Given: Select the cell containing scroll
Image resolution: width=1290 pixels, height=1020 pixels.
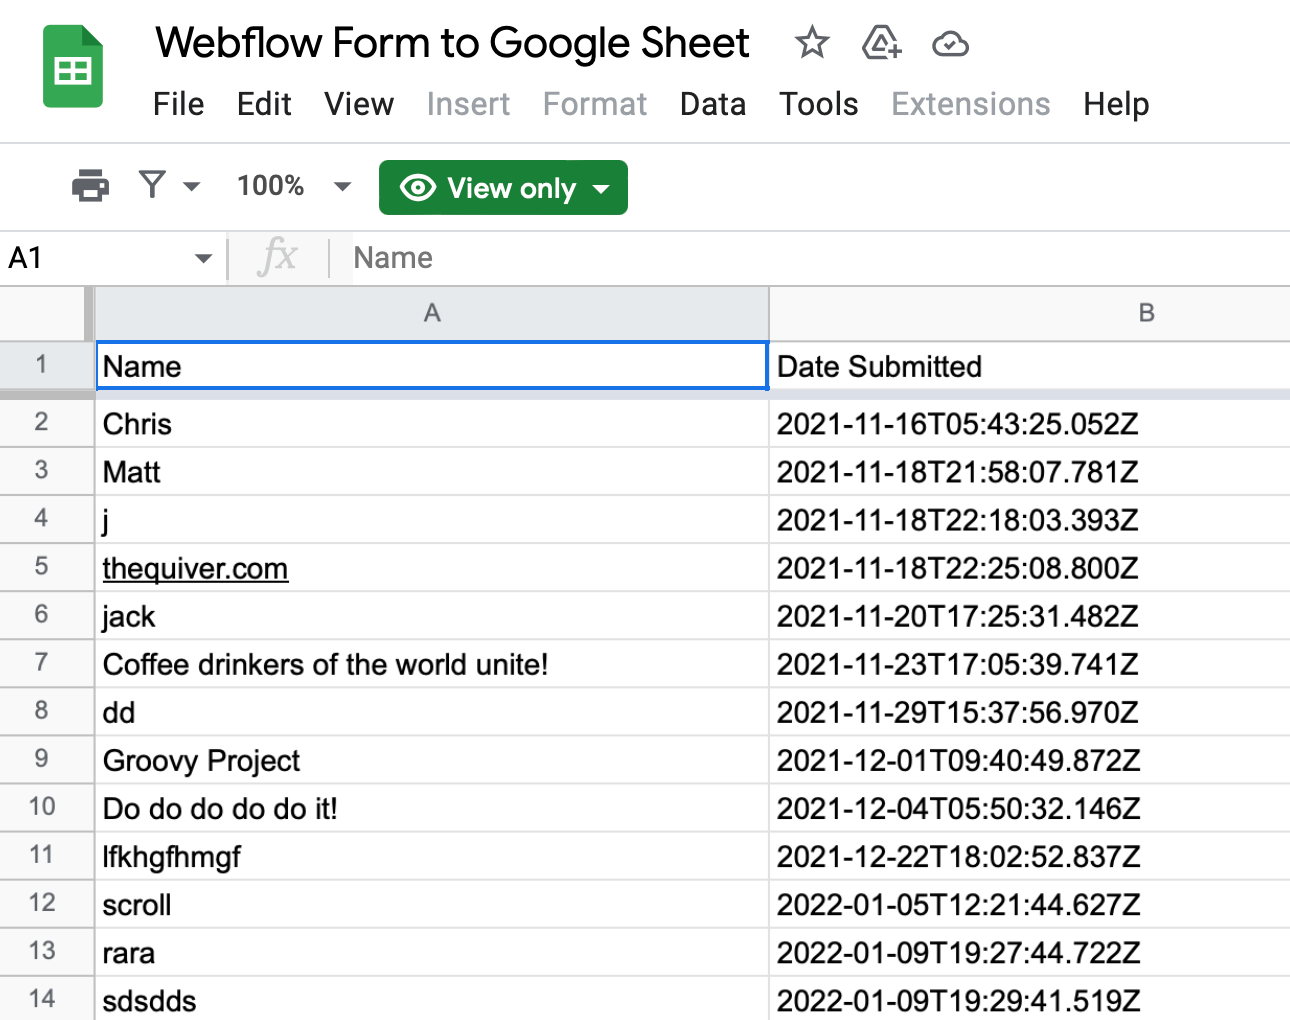Looking at the screenshot, I should pyautogui.click(x=432, y=903).
